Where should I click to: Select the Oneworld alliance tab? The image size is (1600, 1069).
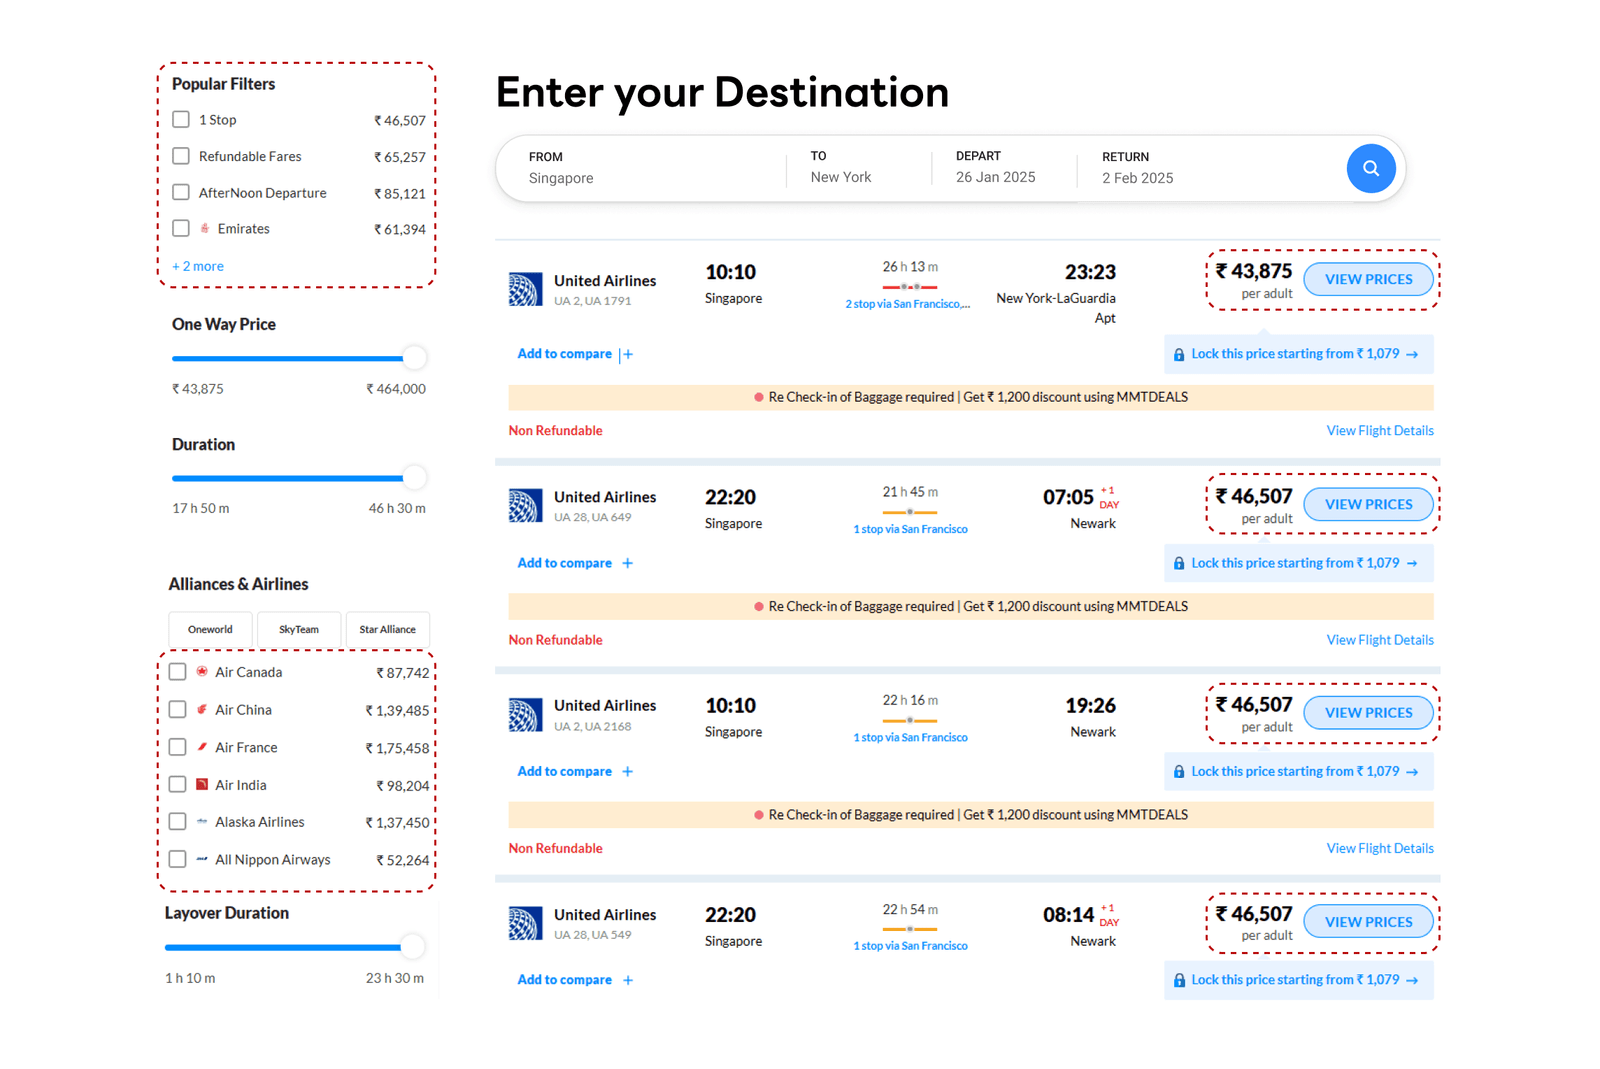pos(210,629)
